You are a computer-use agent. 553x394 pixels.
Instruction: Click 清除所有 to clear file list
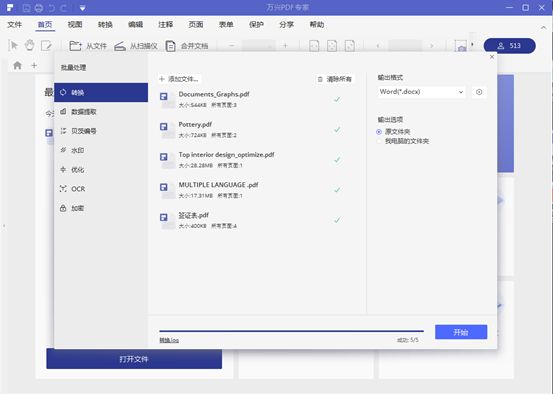pos(335,79)
